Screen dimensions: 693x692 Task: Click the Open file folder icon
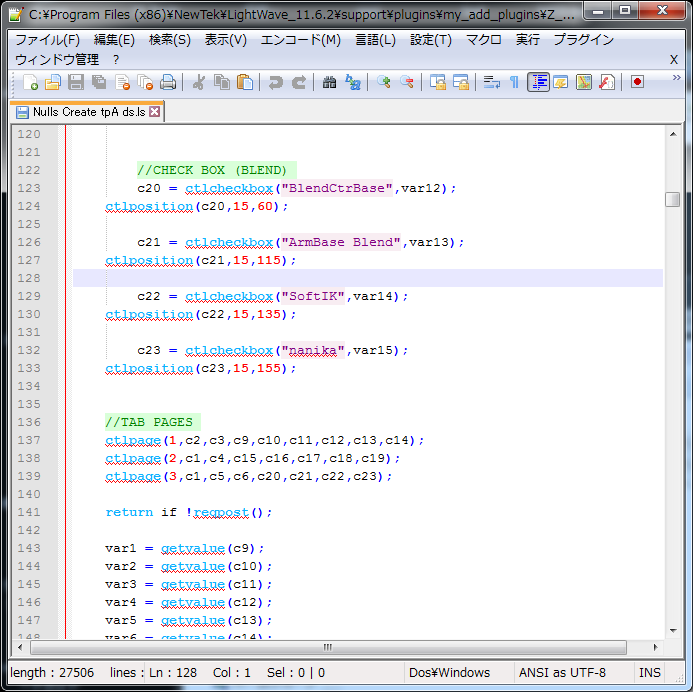(x=53, y=82)
